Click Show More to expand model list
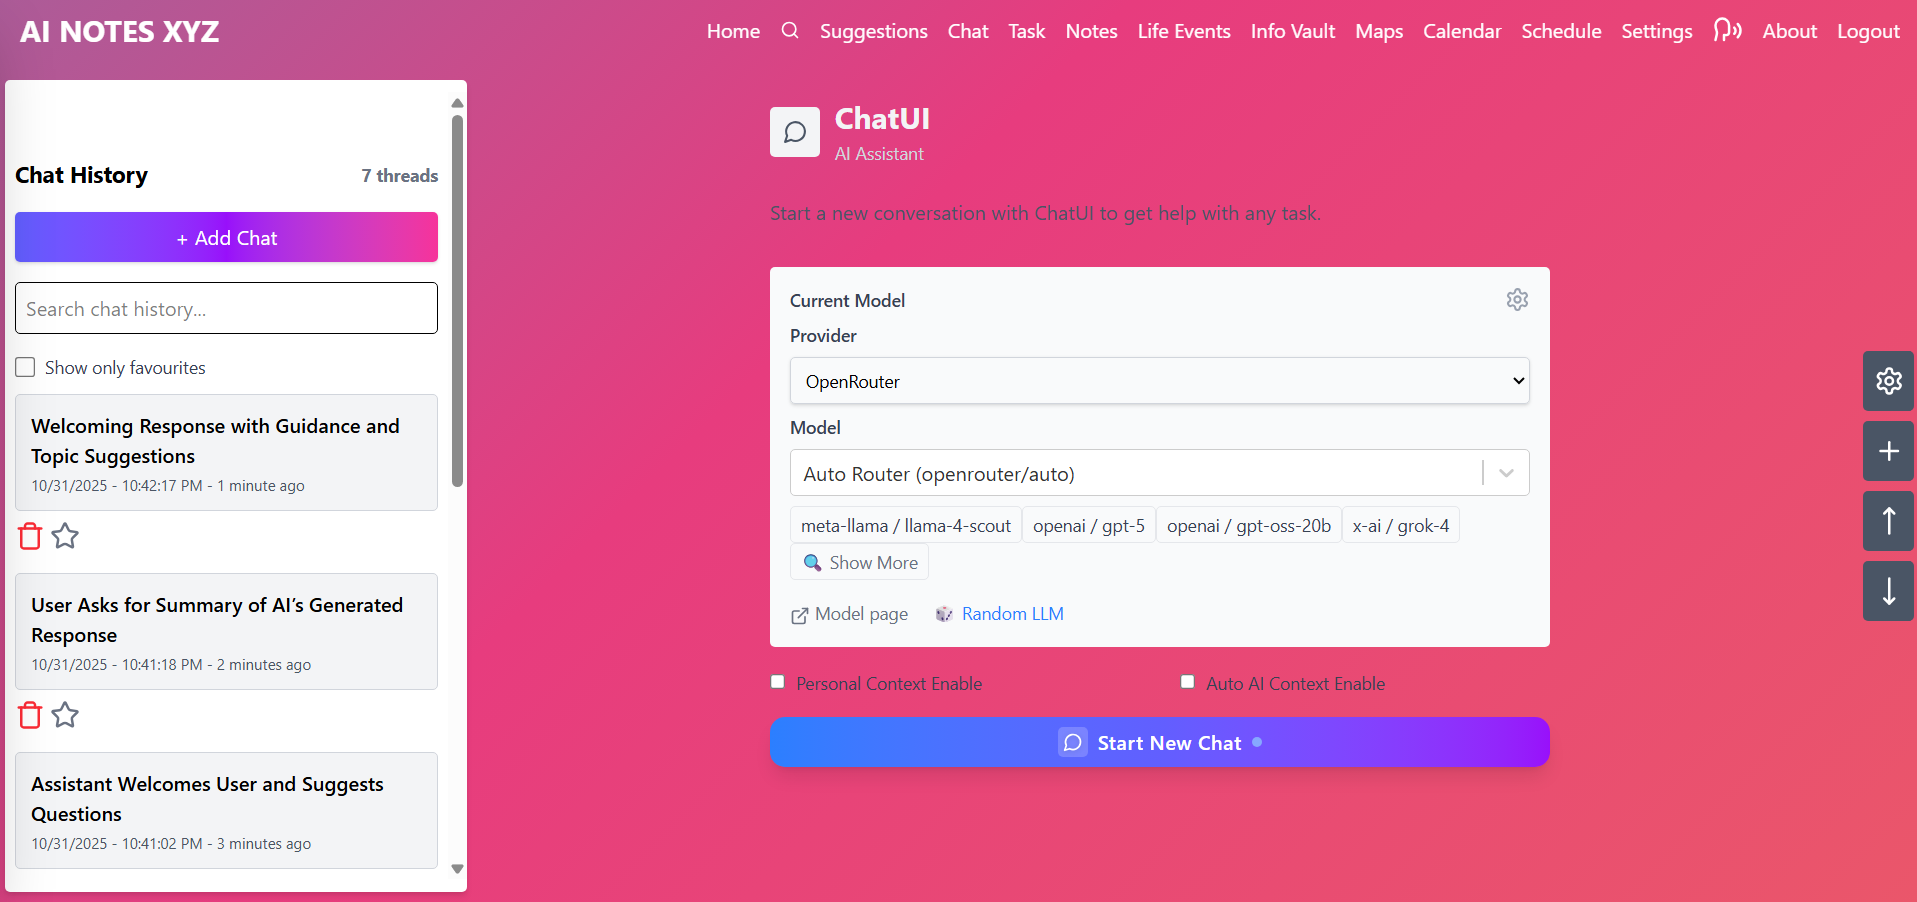Viewport: 1917px width, 902px height. (x=859, y=562)
